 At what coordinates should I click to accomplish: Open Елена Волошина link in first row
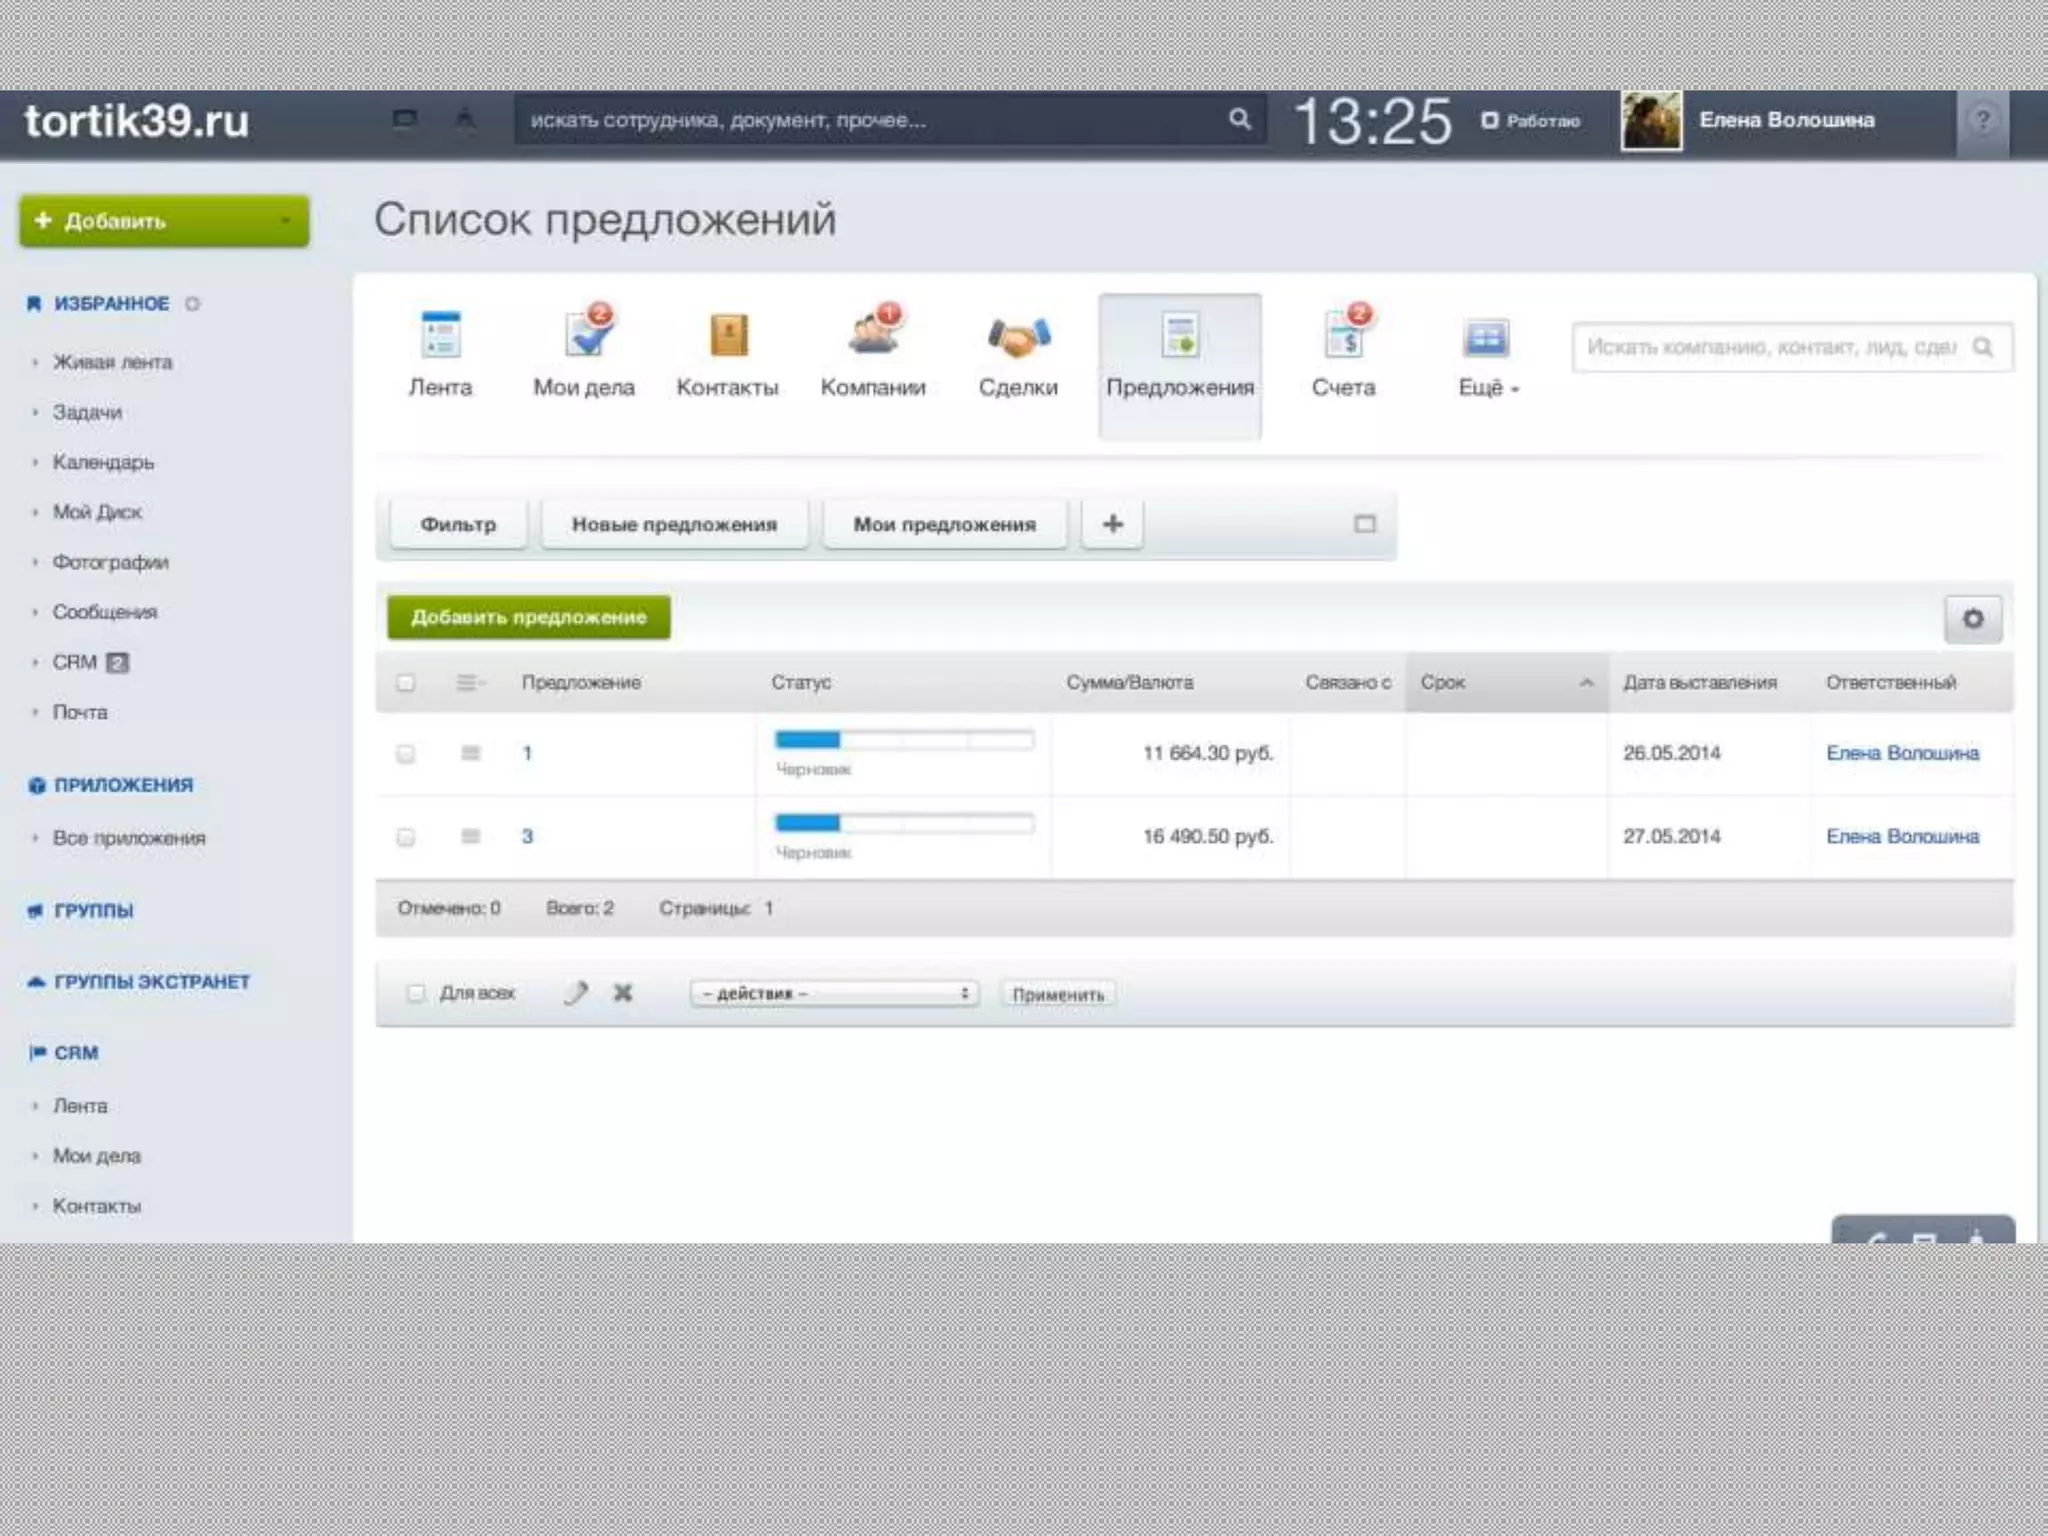1902,753
